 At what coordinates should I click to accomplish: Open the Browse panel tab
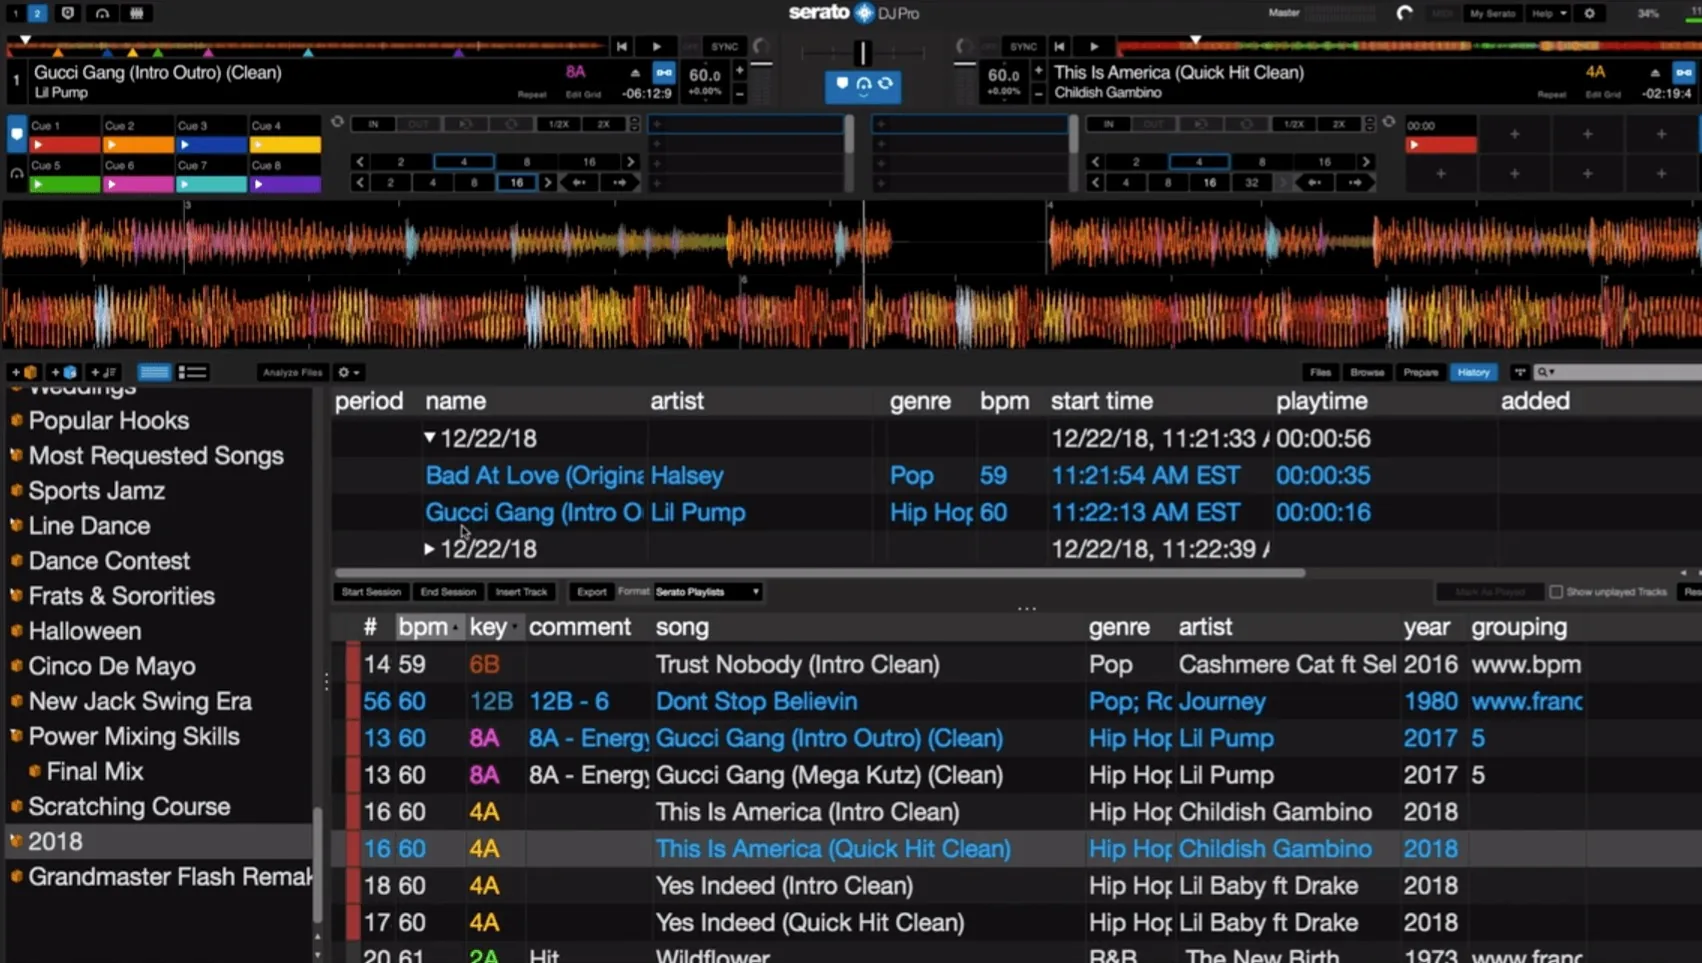click(1366, 372)
